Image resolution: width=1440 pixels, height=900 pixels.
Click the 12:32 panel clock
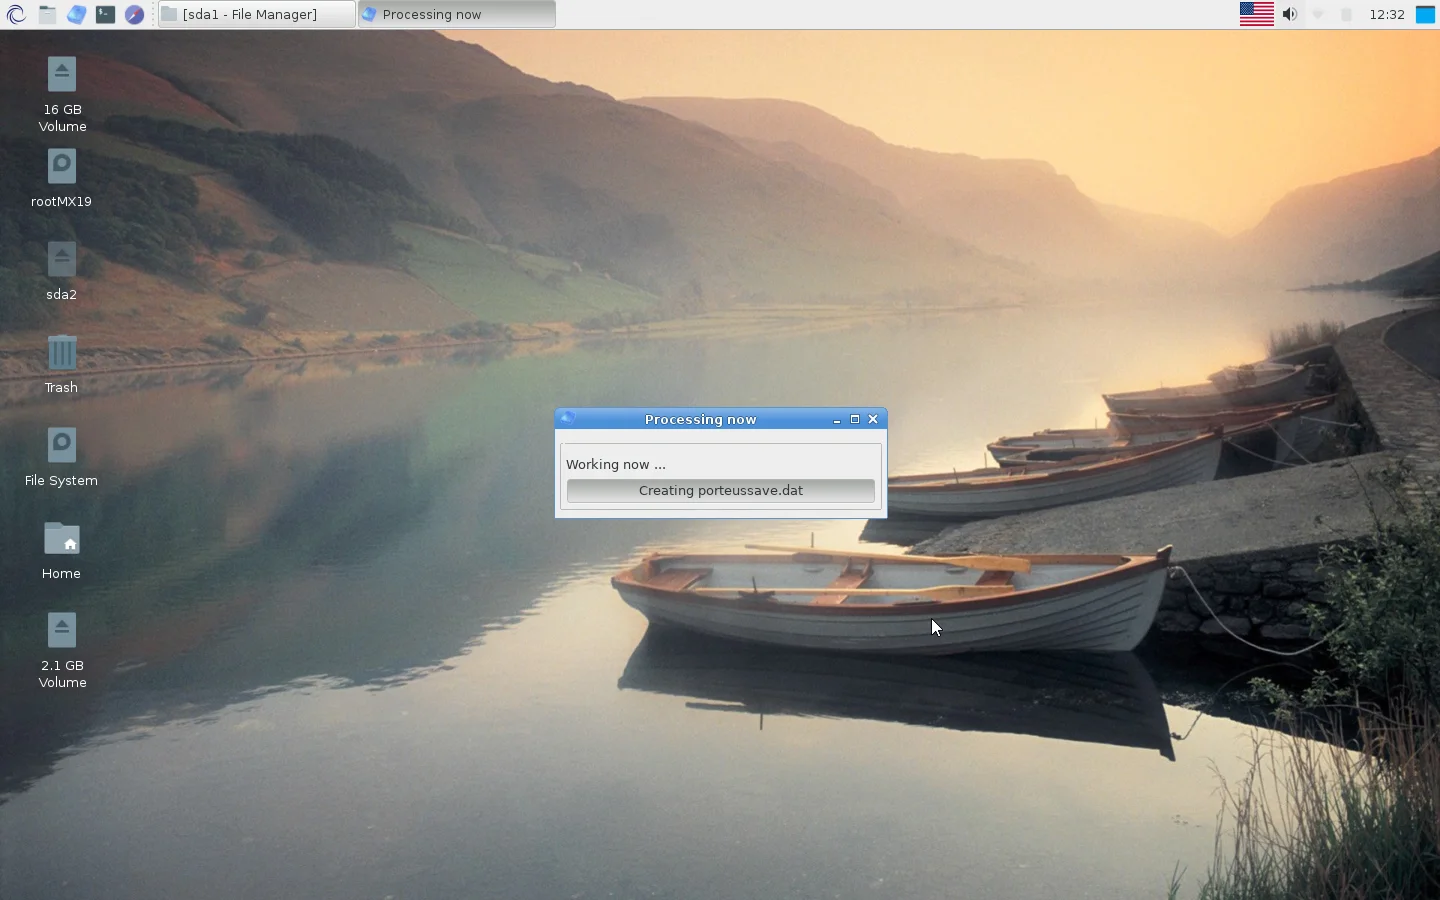1387,14
